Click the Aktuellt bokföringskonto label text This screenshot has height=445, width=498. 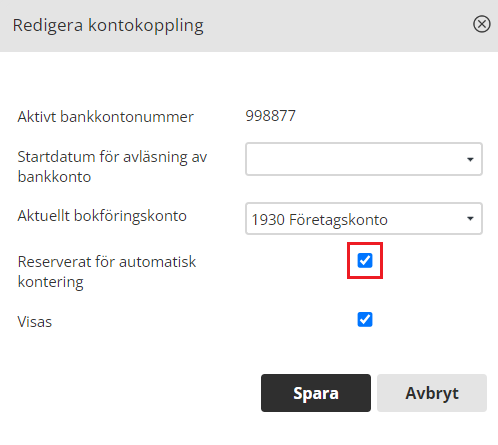pos(102,216)
